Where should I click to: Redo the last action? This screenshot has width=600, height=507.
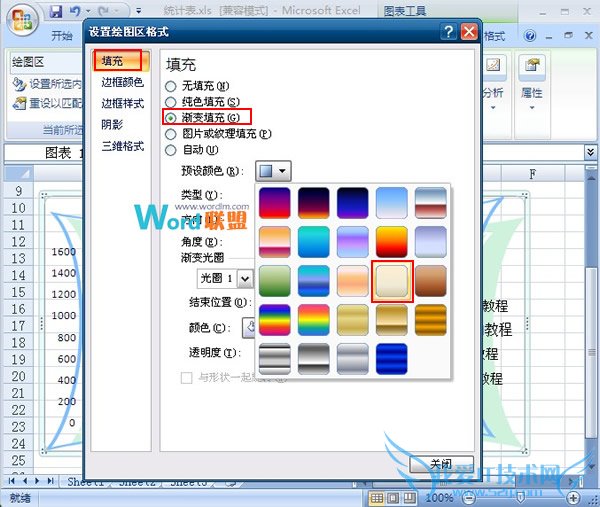point(104,11)
